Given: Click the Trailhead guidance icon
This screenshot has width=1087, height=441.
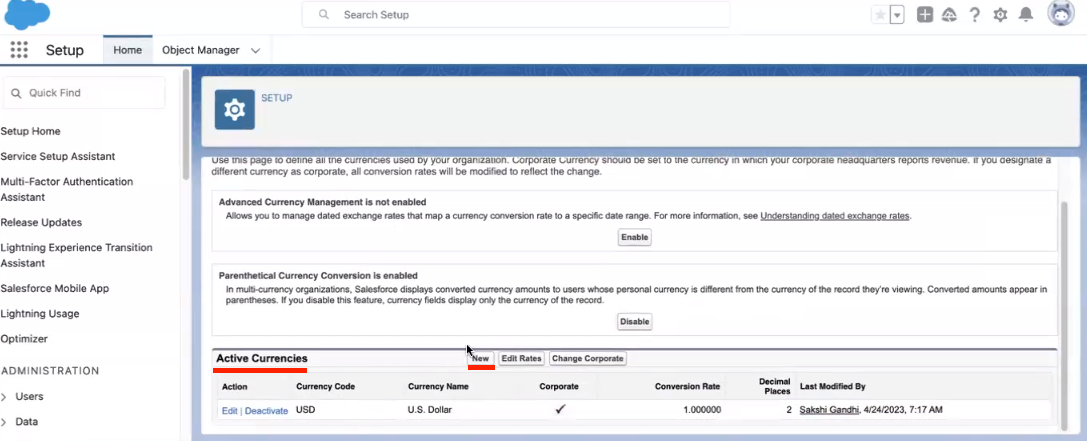Looking at the screenshot, I should tap(949, 15).
